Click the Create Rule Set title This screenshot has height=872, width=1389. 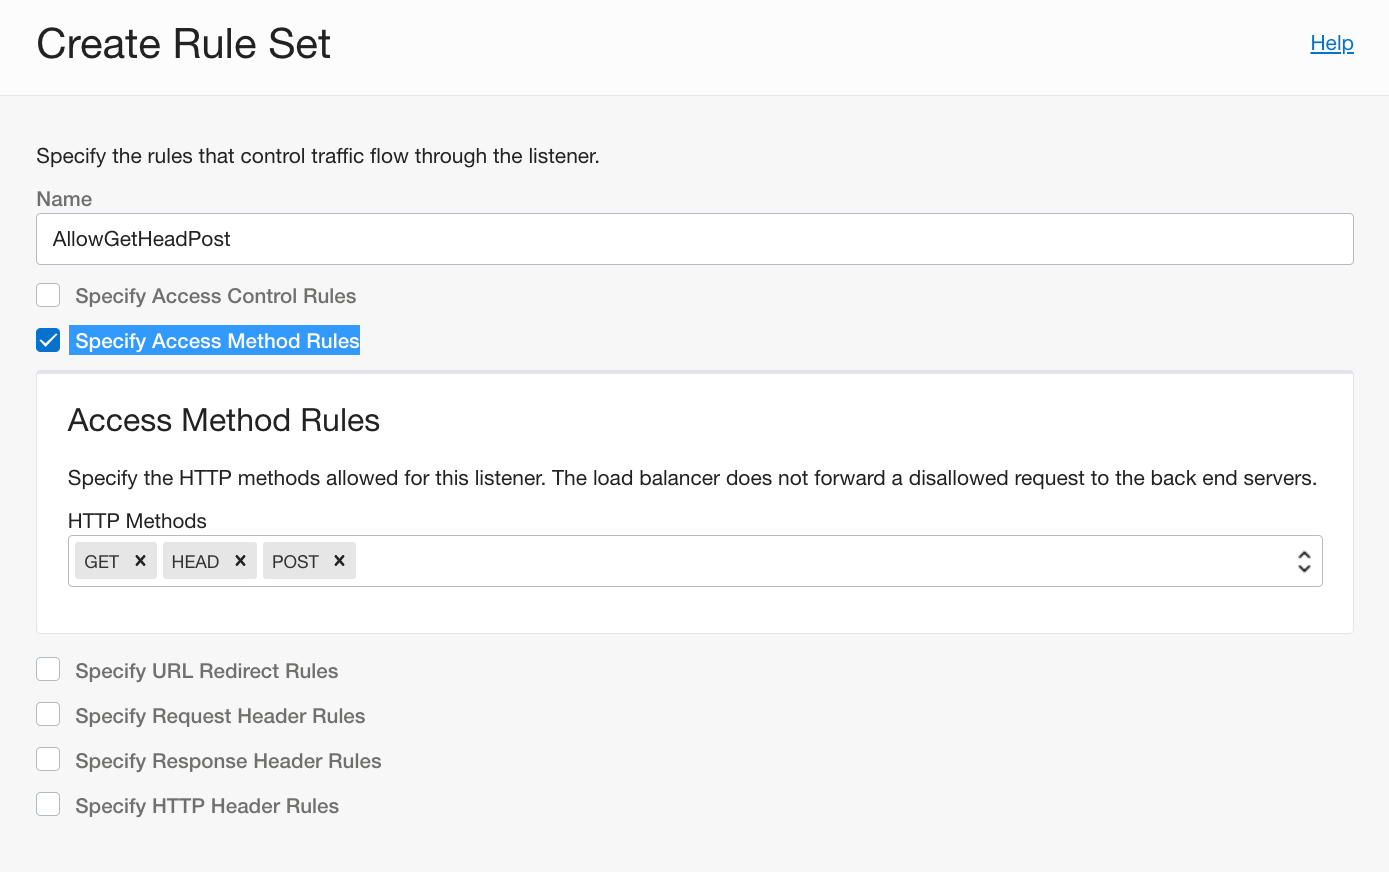tap(184, 44)
